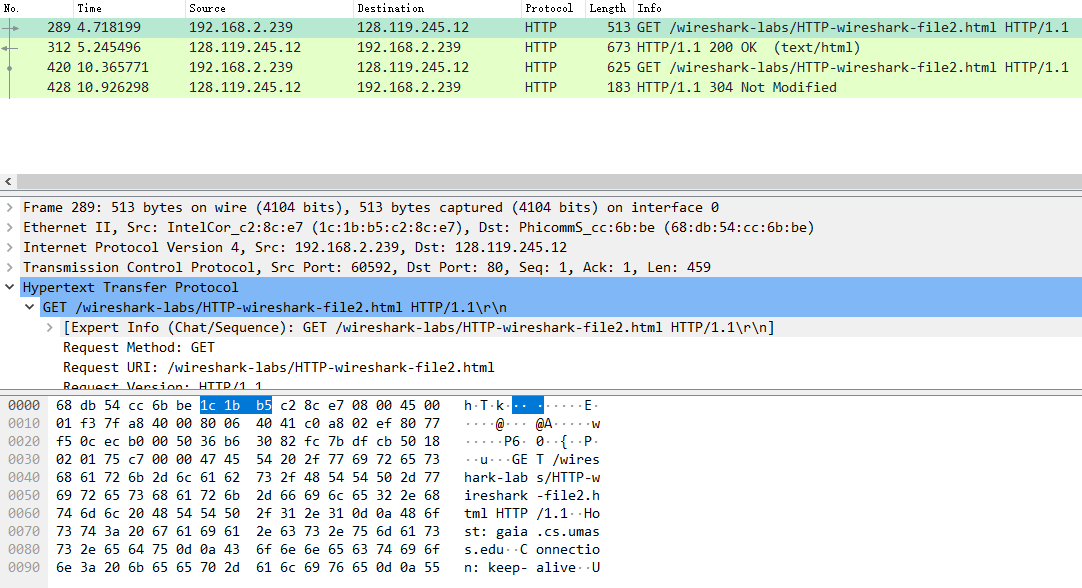The width and height of the screenshot is (1082, 588).
Task: Expand the Transmission Control Protocol node
Action: tap(10, 268)
